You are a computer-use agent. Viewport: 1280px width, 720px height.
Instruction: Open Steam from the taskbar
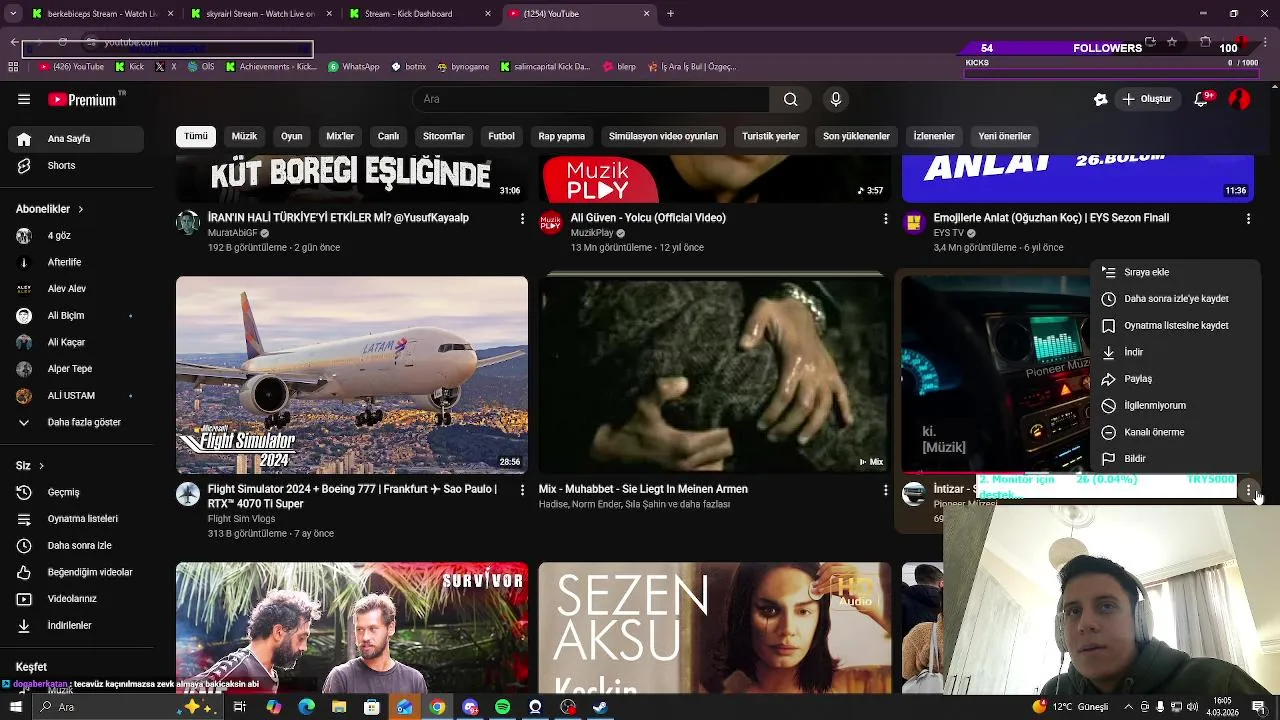click(600, 707)
